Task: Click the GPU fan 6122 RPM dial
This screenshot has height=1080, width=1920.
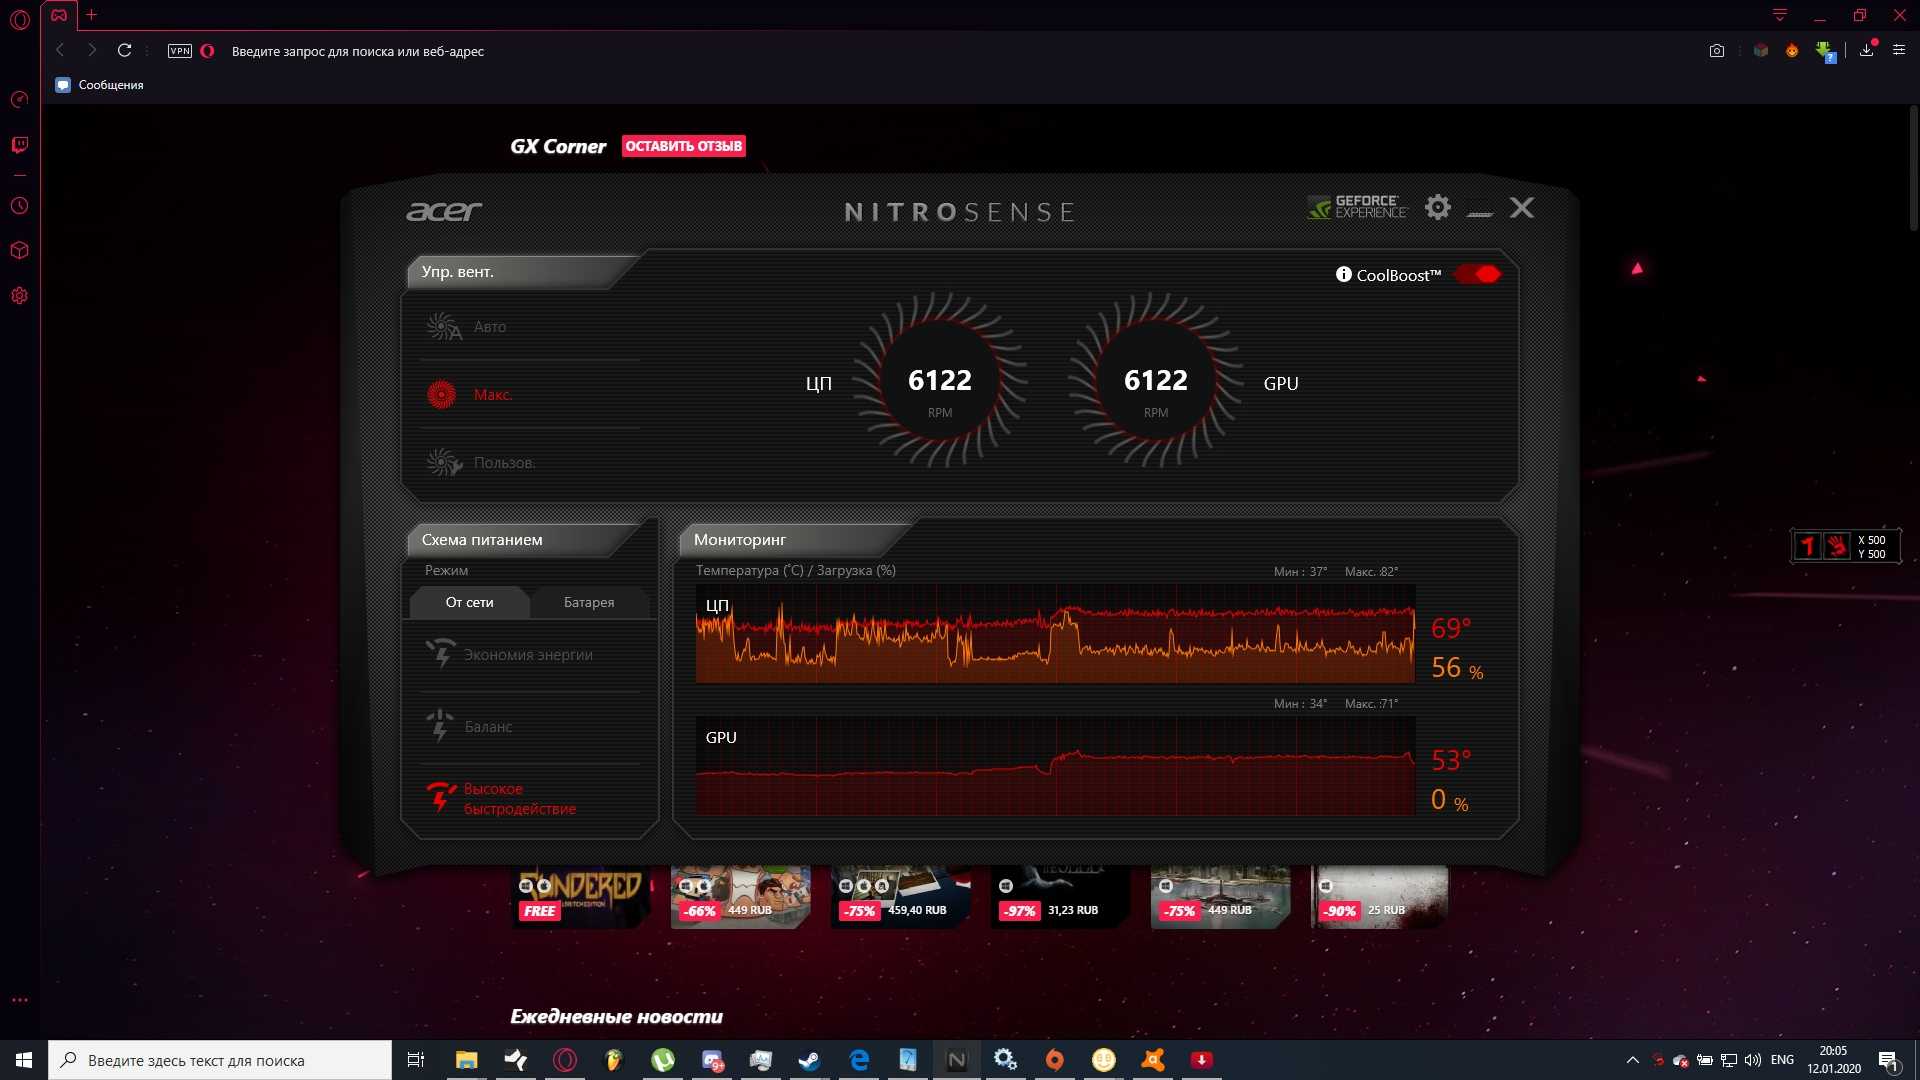Action: click(1156, 381)
